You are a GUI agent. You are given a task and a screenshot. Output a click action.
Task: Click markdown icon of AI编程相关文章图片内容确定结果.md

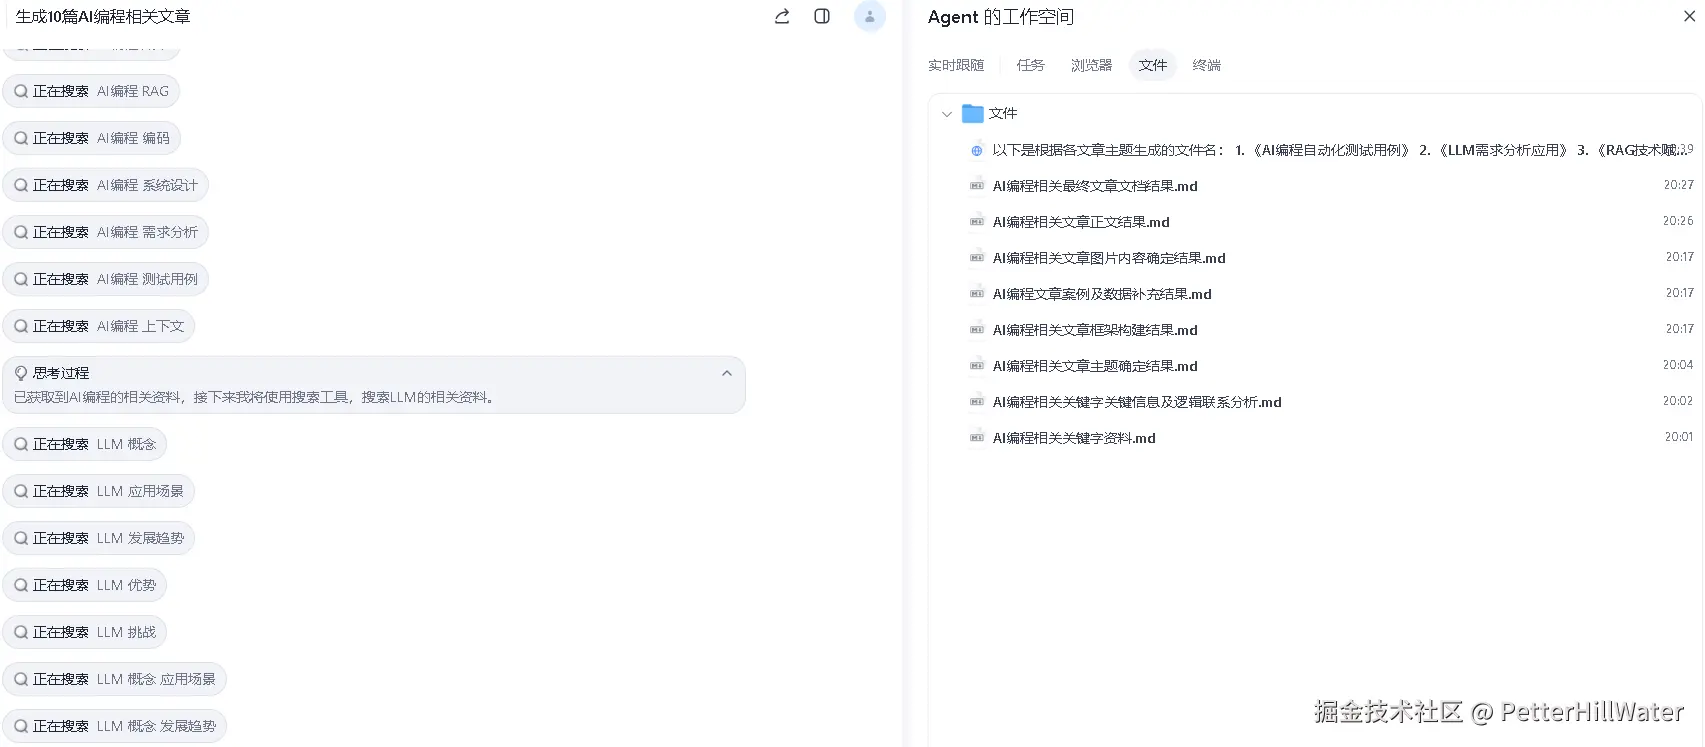coord(977,258)
